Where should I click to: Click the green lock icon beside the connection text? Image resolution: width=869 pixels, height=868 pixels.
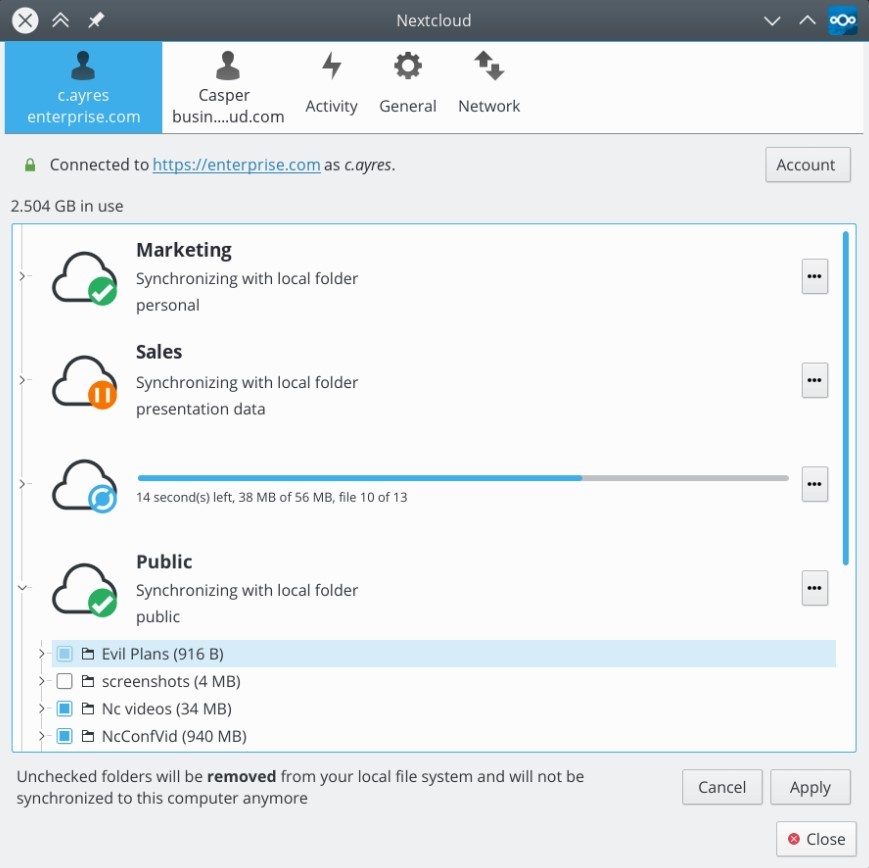(33, 164)
